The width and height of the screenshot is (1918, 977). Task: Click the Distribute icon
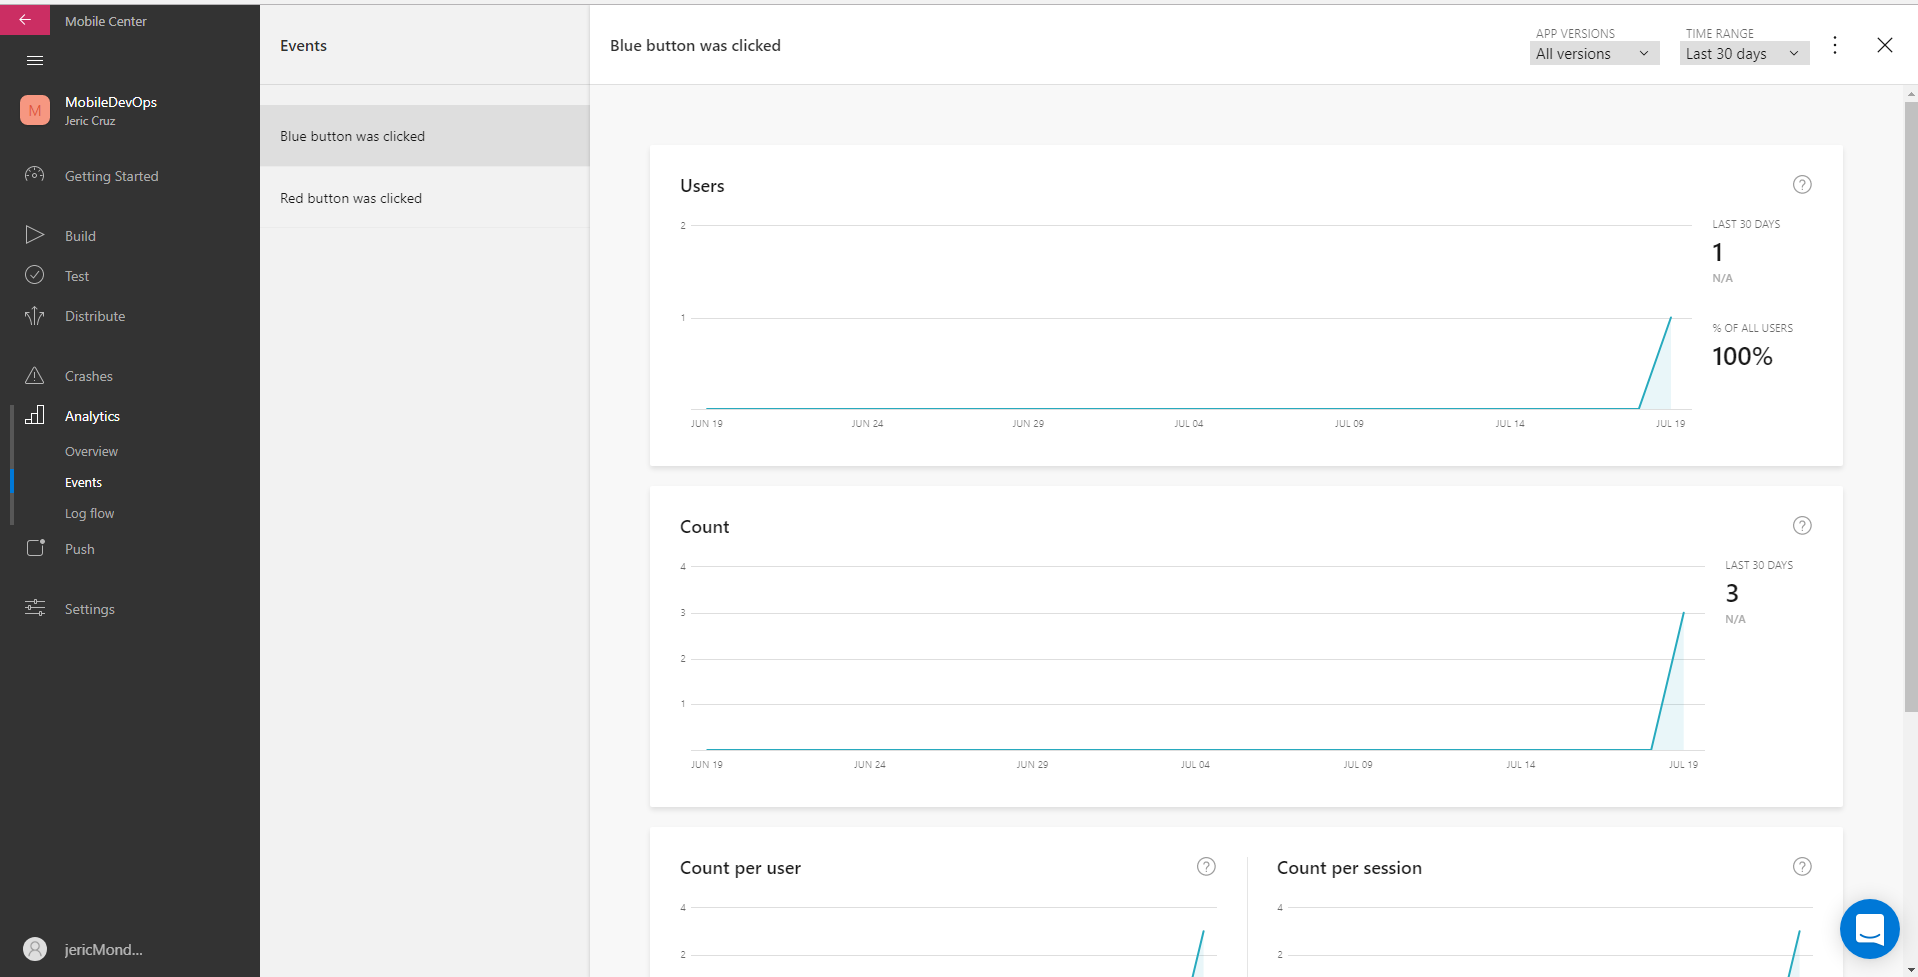point(35,316)
